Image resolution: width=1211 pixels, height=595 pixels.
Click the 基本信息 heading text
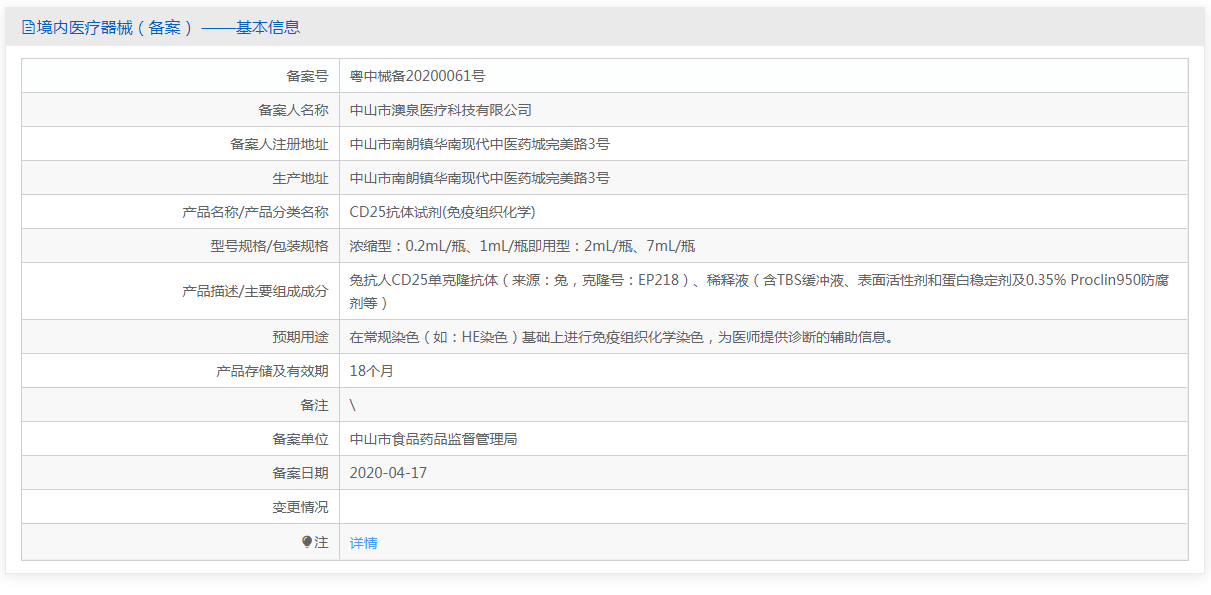[x=268, y=28]
